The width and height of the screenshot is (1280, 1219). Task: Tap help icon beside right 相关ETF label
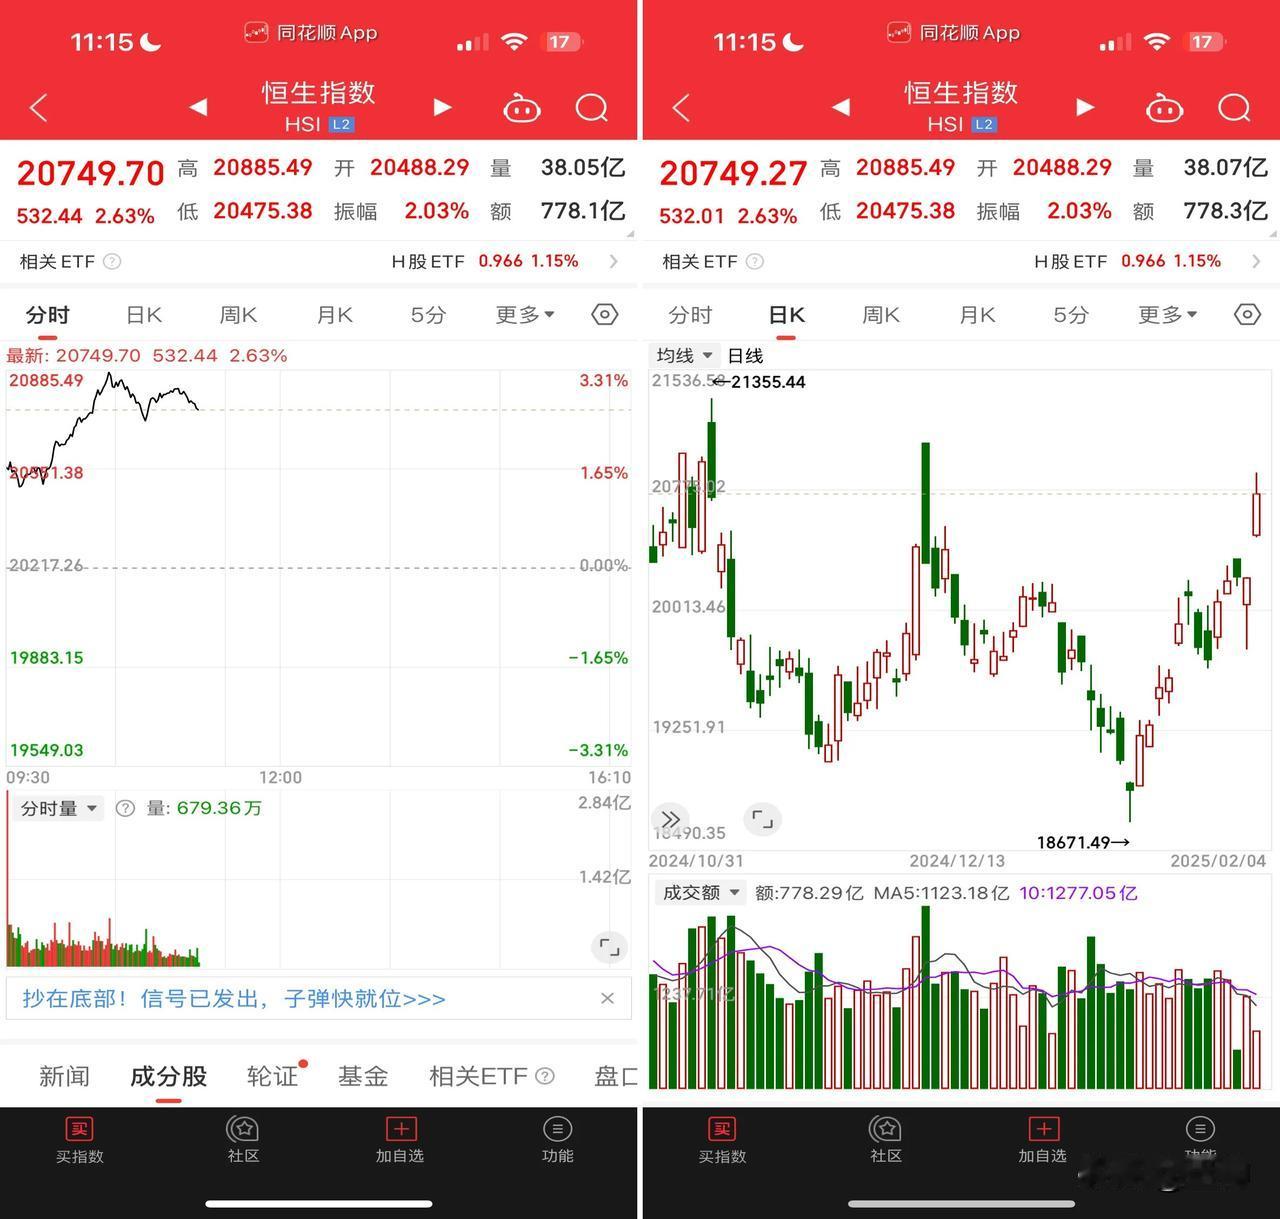[755, 262]
